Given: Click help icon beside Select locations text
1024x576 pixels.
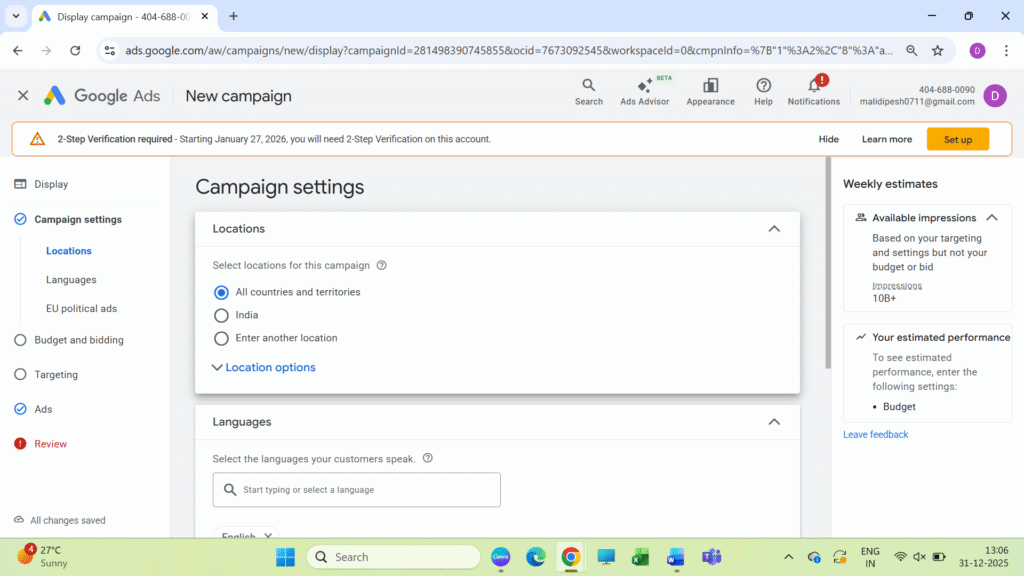Looking at the screenshot, I should point(381,266).
